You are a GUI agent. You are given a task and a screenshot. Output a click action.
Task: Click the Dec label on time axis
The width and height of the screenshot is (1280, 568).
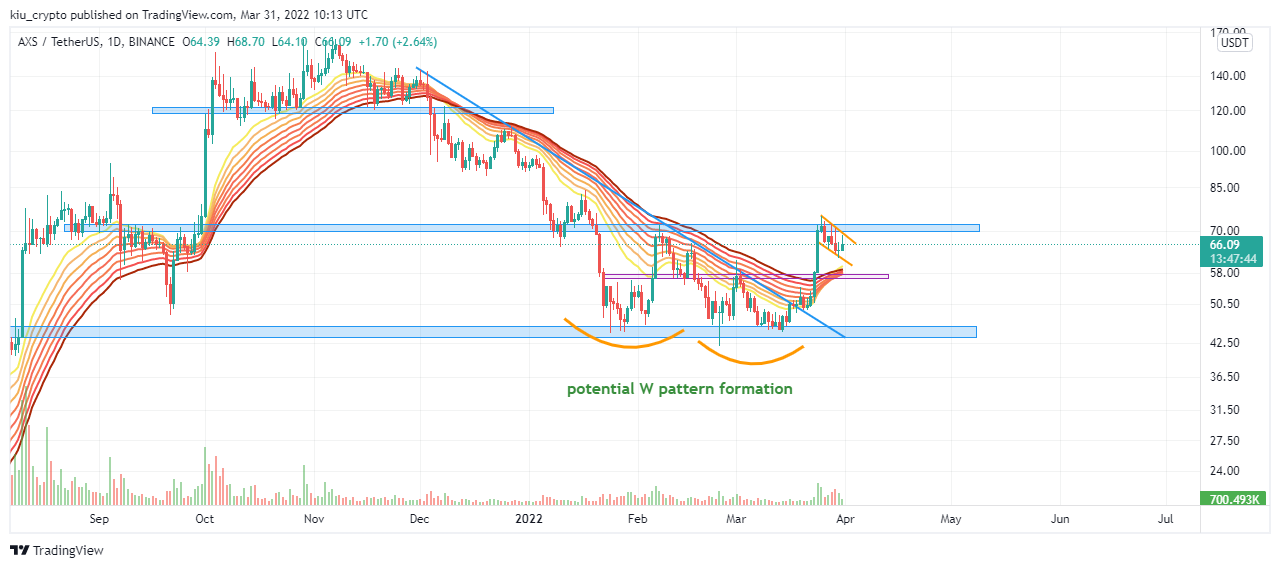tap(419, 519)
